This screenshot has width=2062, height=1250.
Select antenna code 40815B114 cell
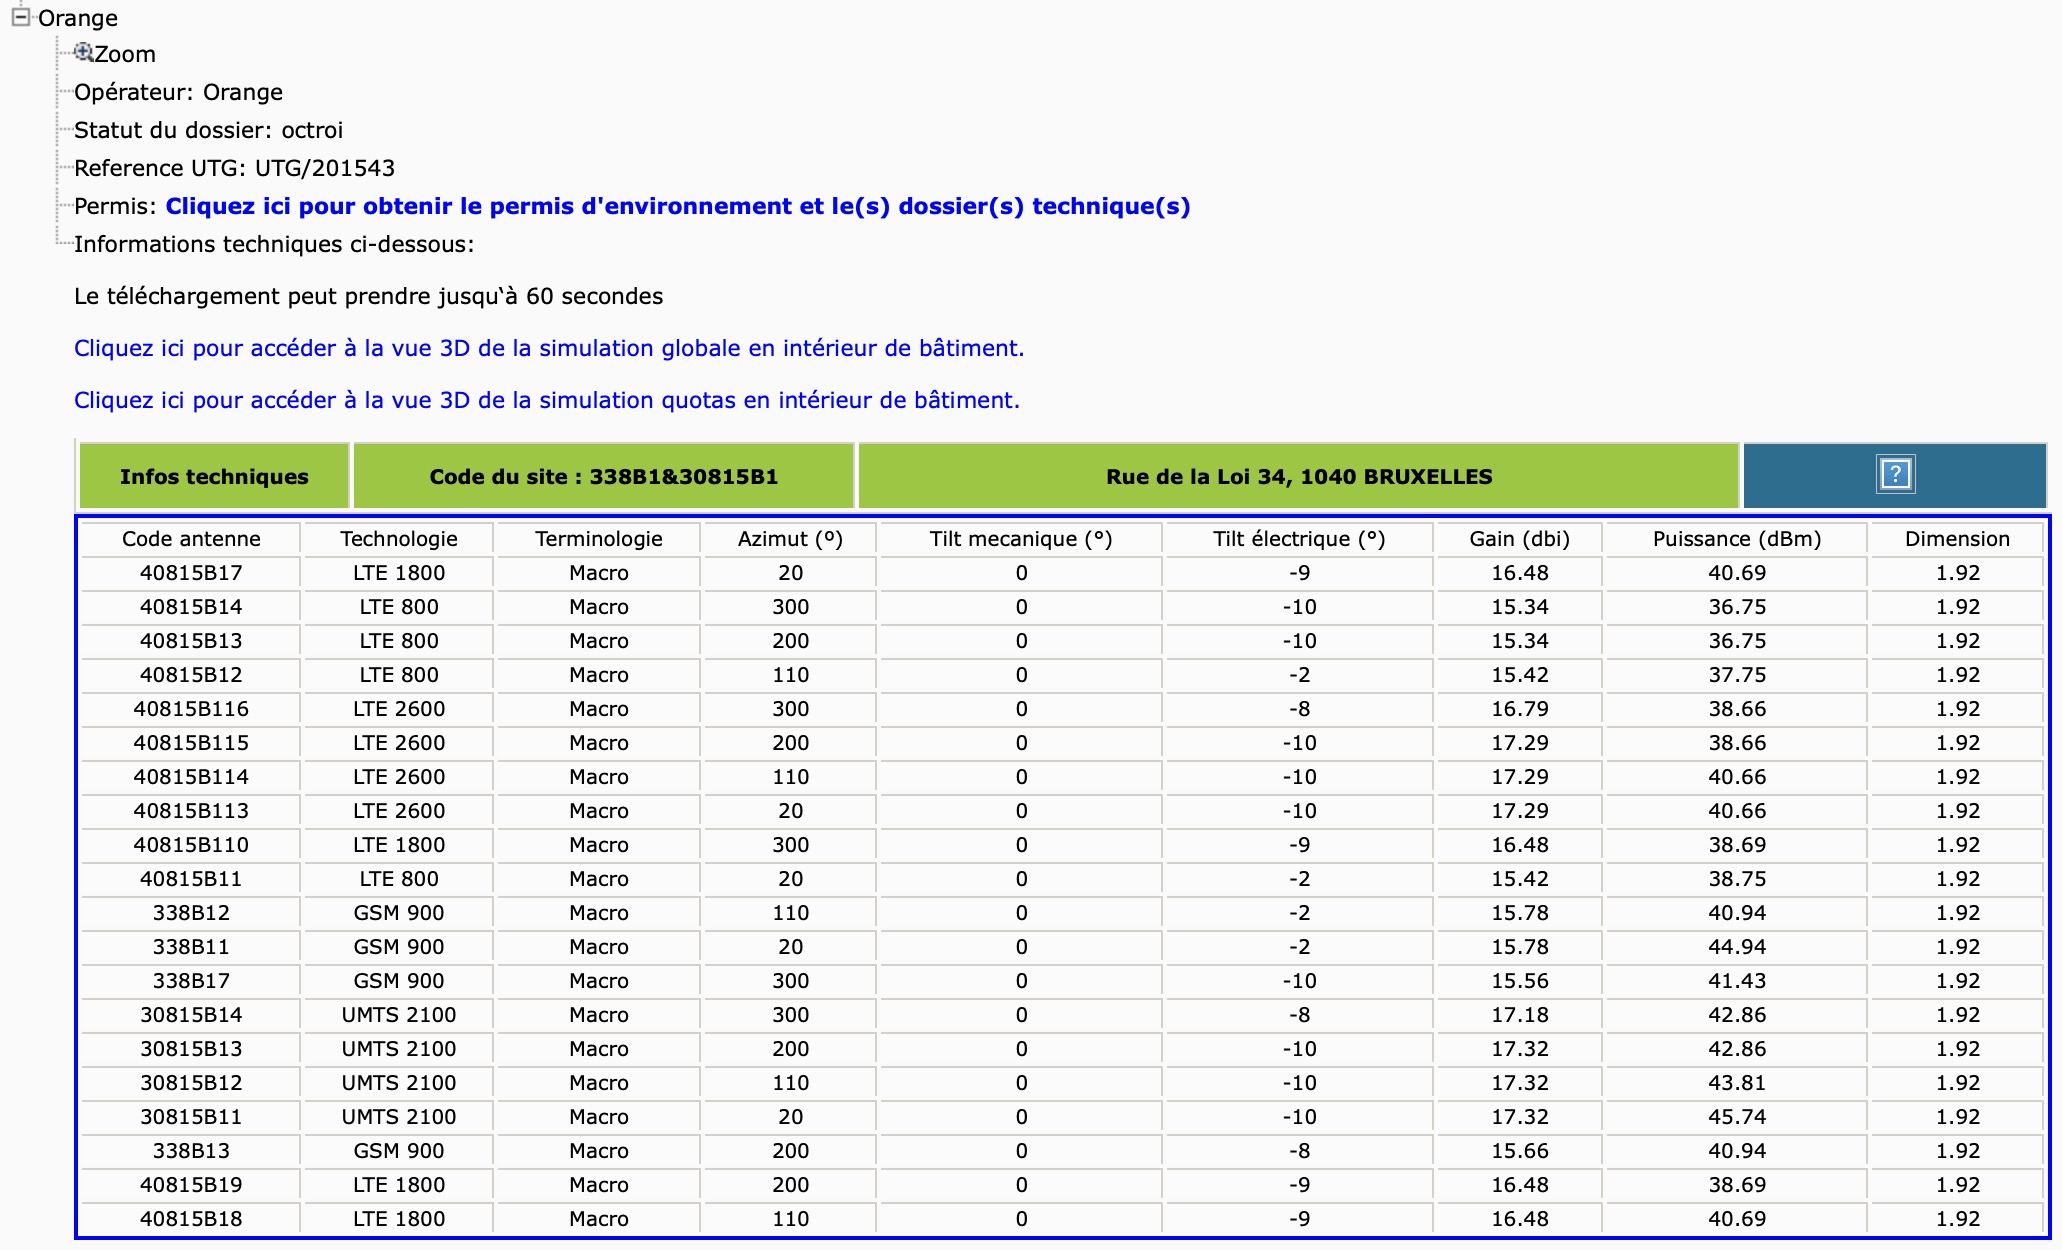[x=191, y=777]
